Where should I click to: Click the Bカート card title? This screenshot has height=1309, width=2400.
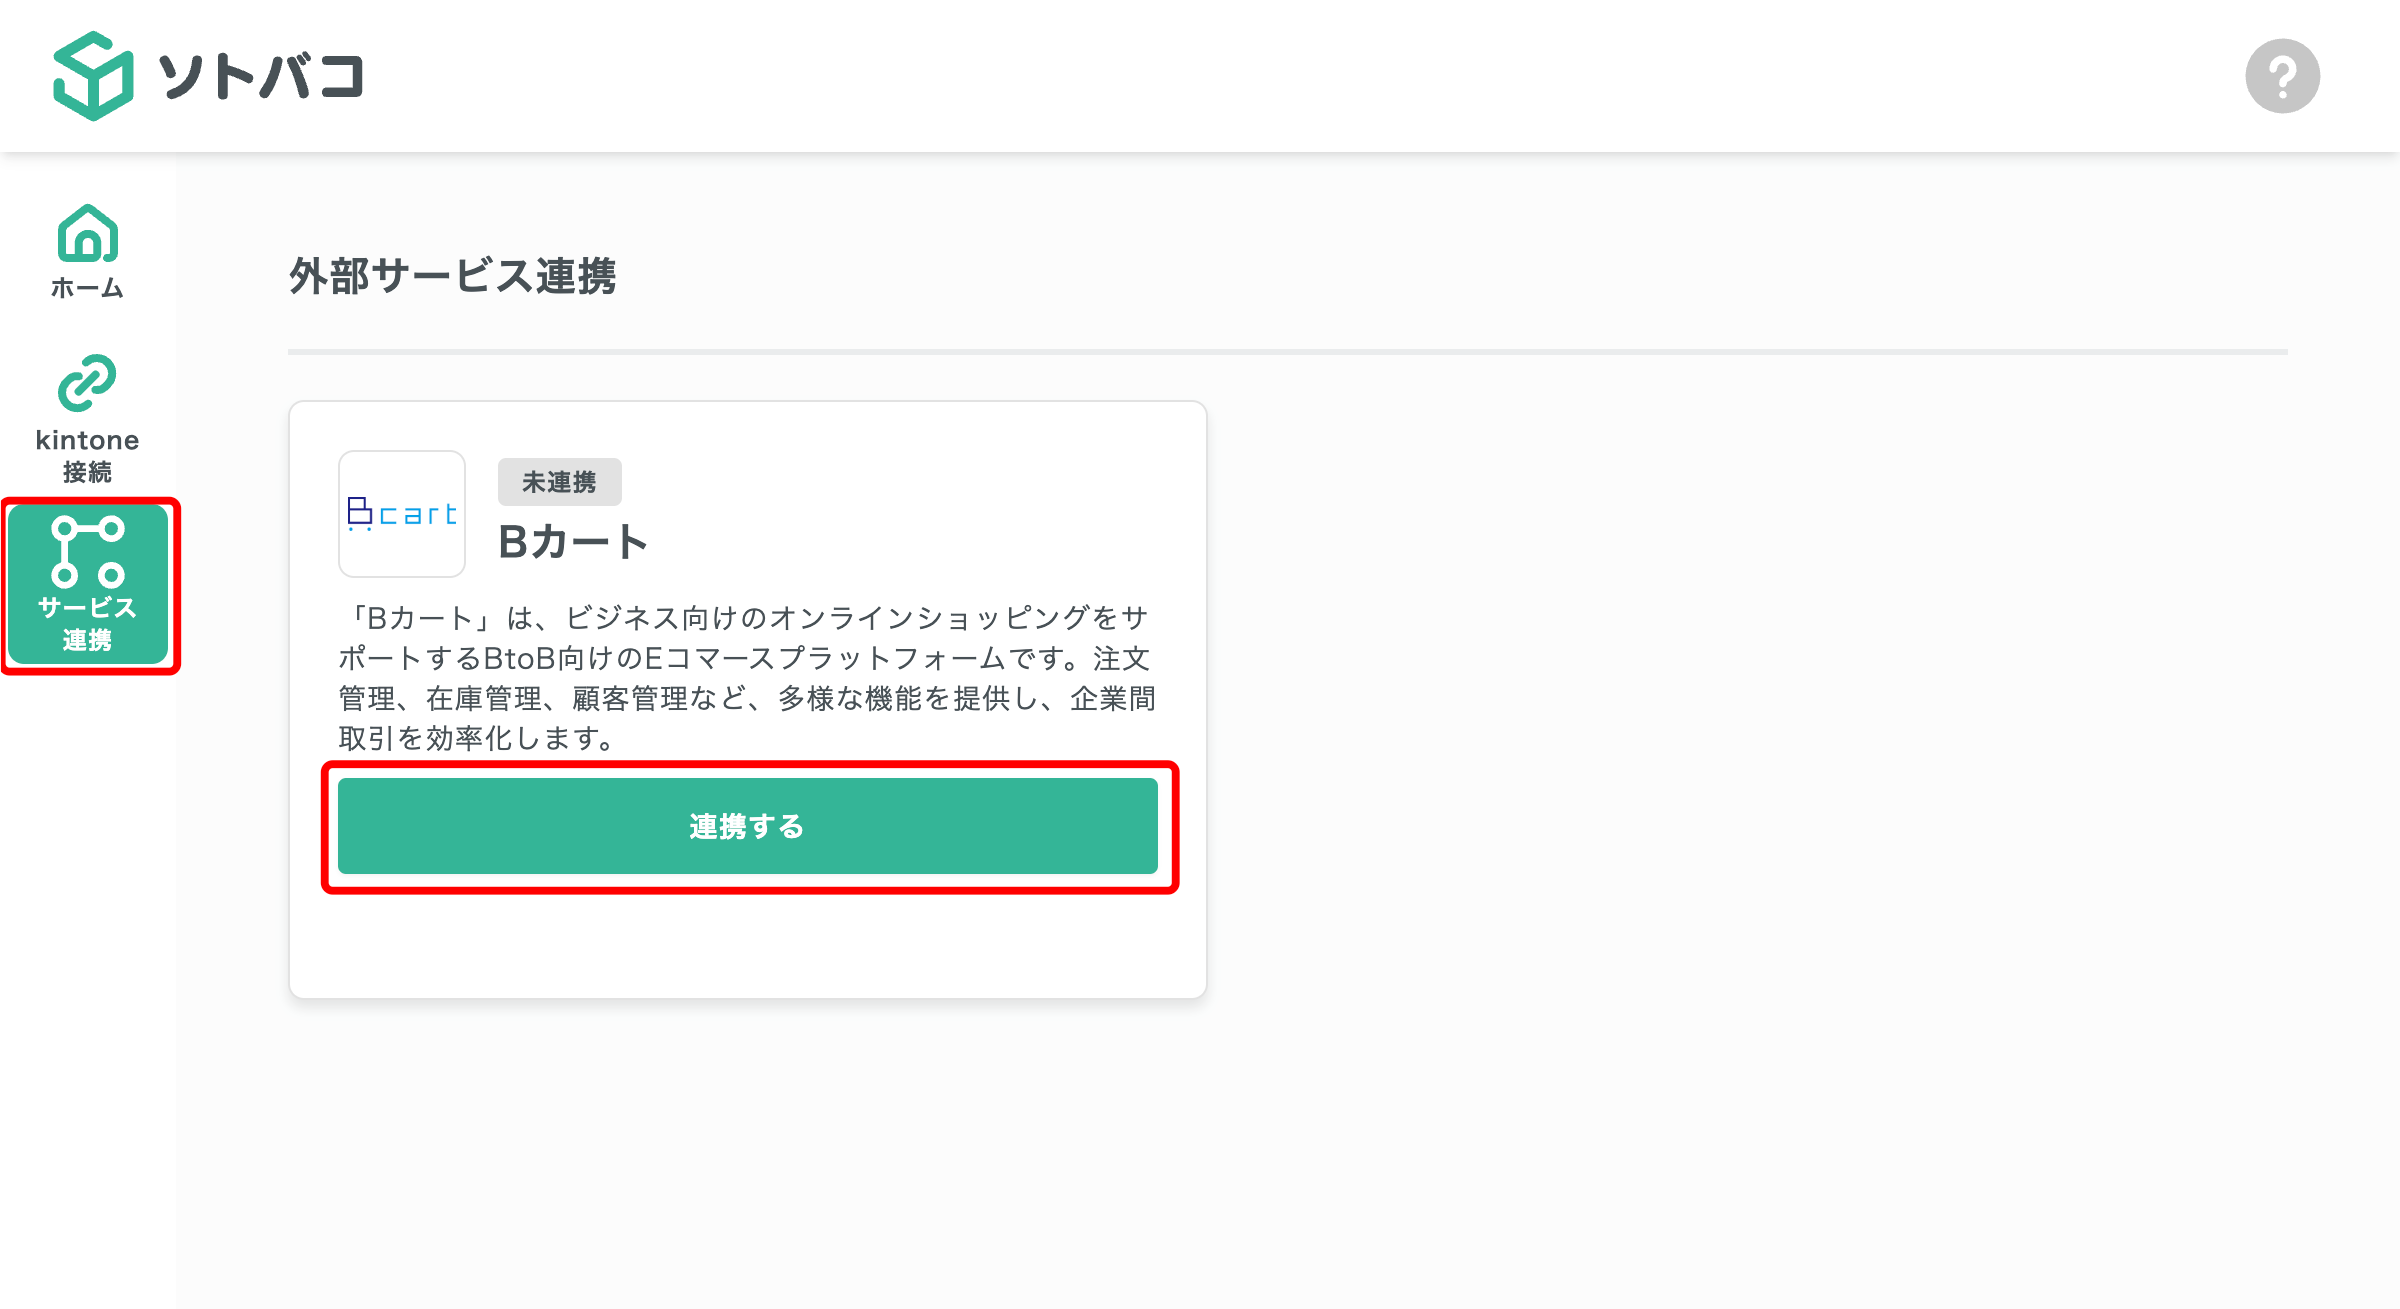573,541
